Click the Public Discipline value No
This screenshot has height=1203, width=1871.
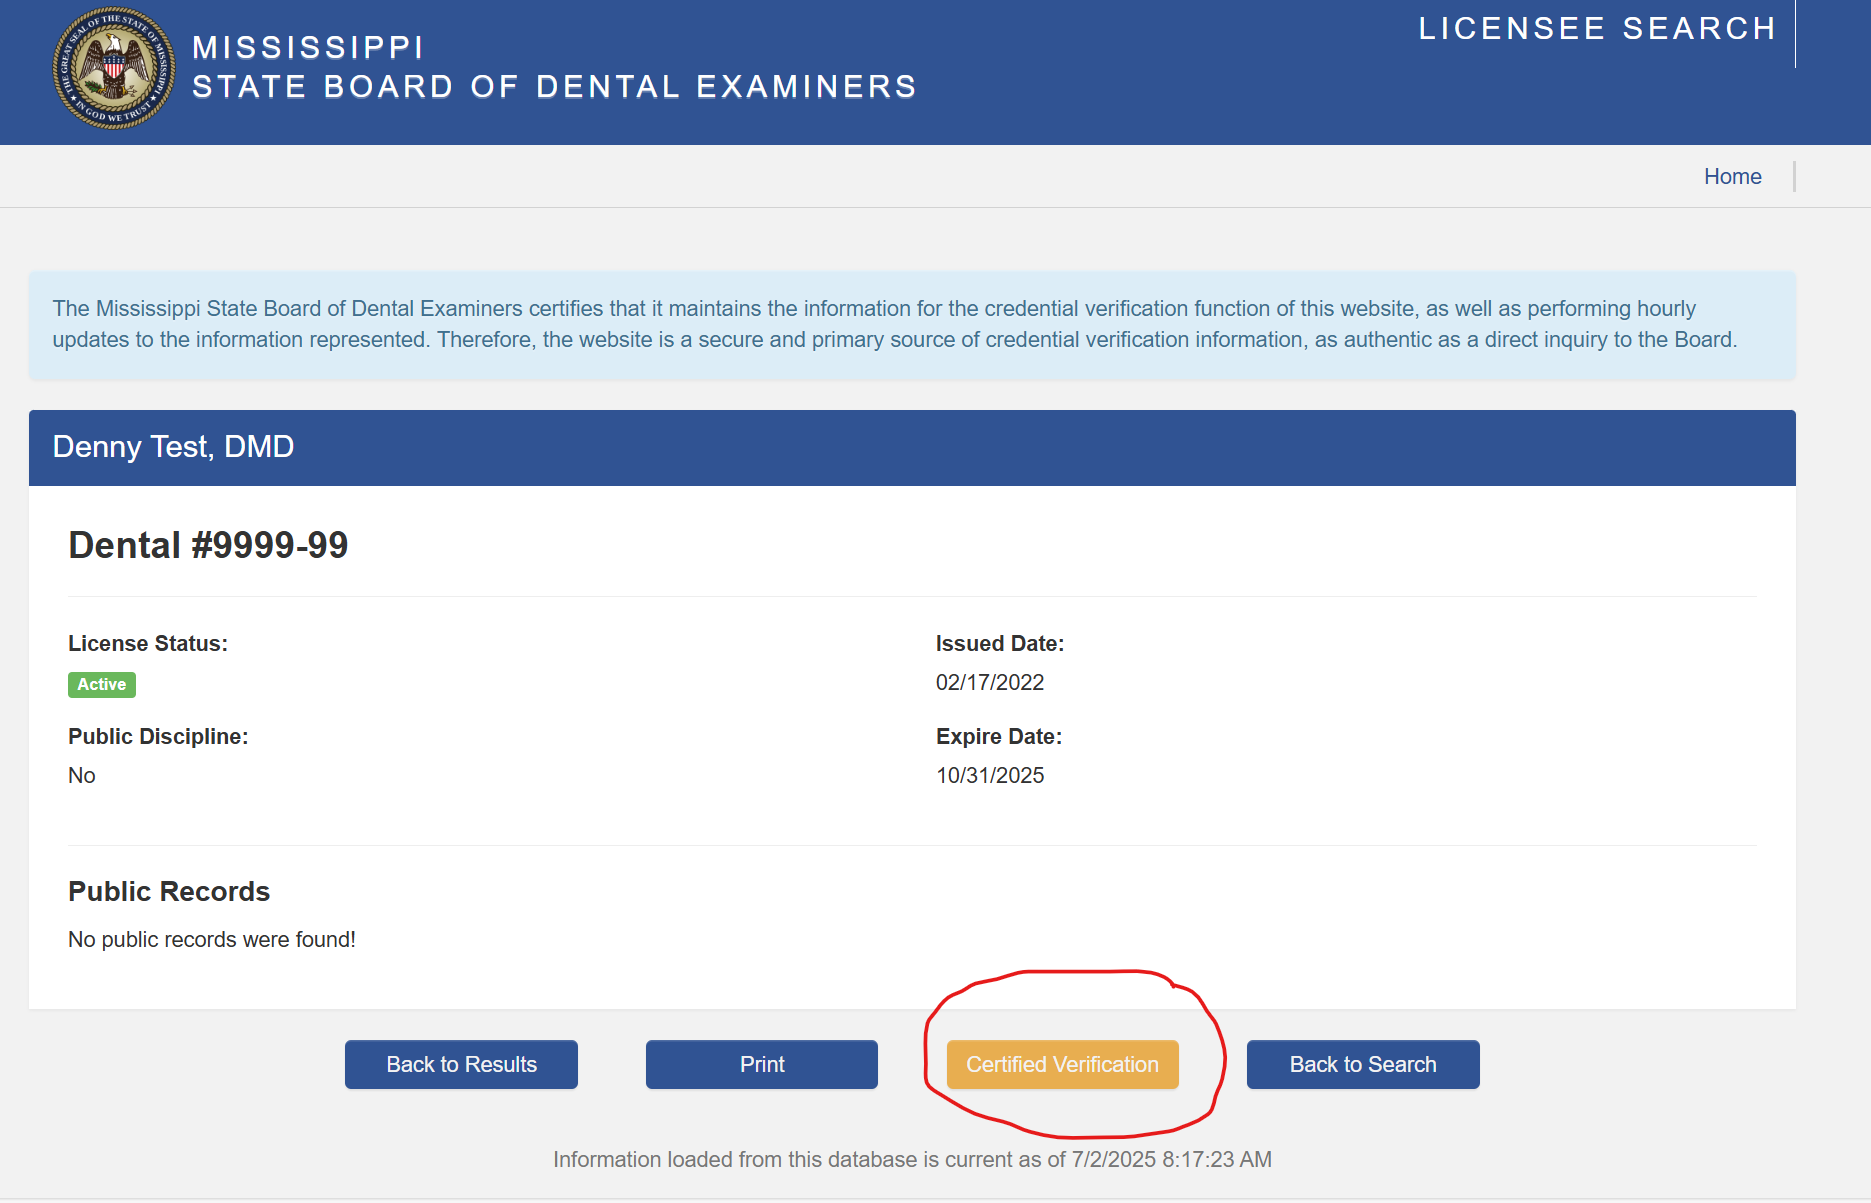tap(82, 776)
